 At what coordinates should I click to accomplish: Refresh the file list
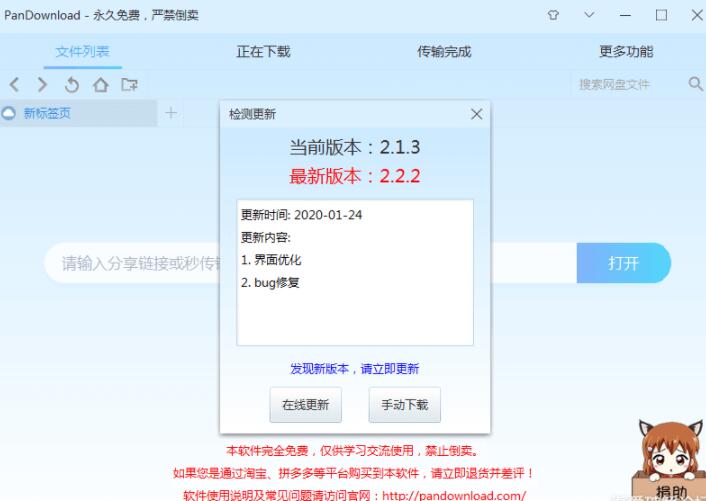coord(72,85)
